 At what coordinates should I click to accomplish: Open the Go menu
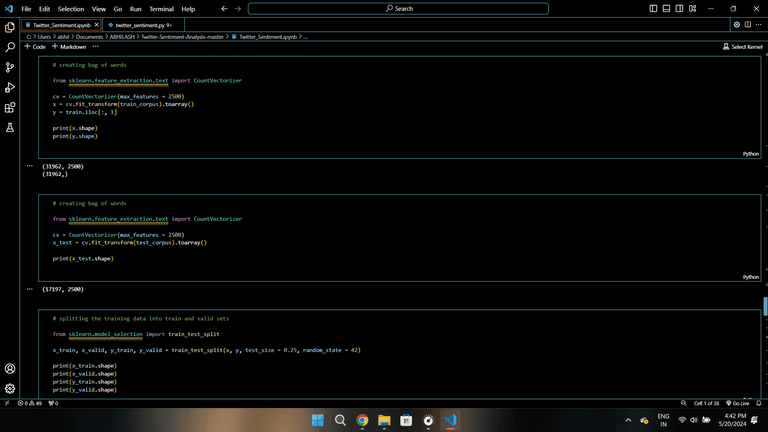click(x=118, y=9)
